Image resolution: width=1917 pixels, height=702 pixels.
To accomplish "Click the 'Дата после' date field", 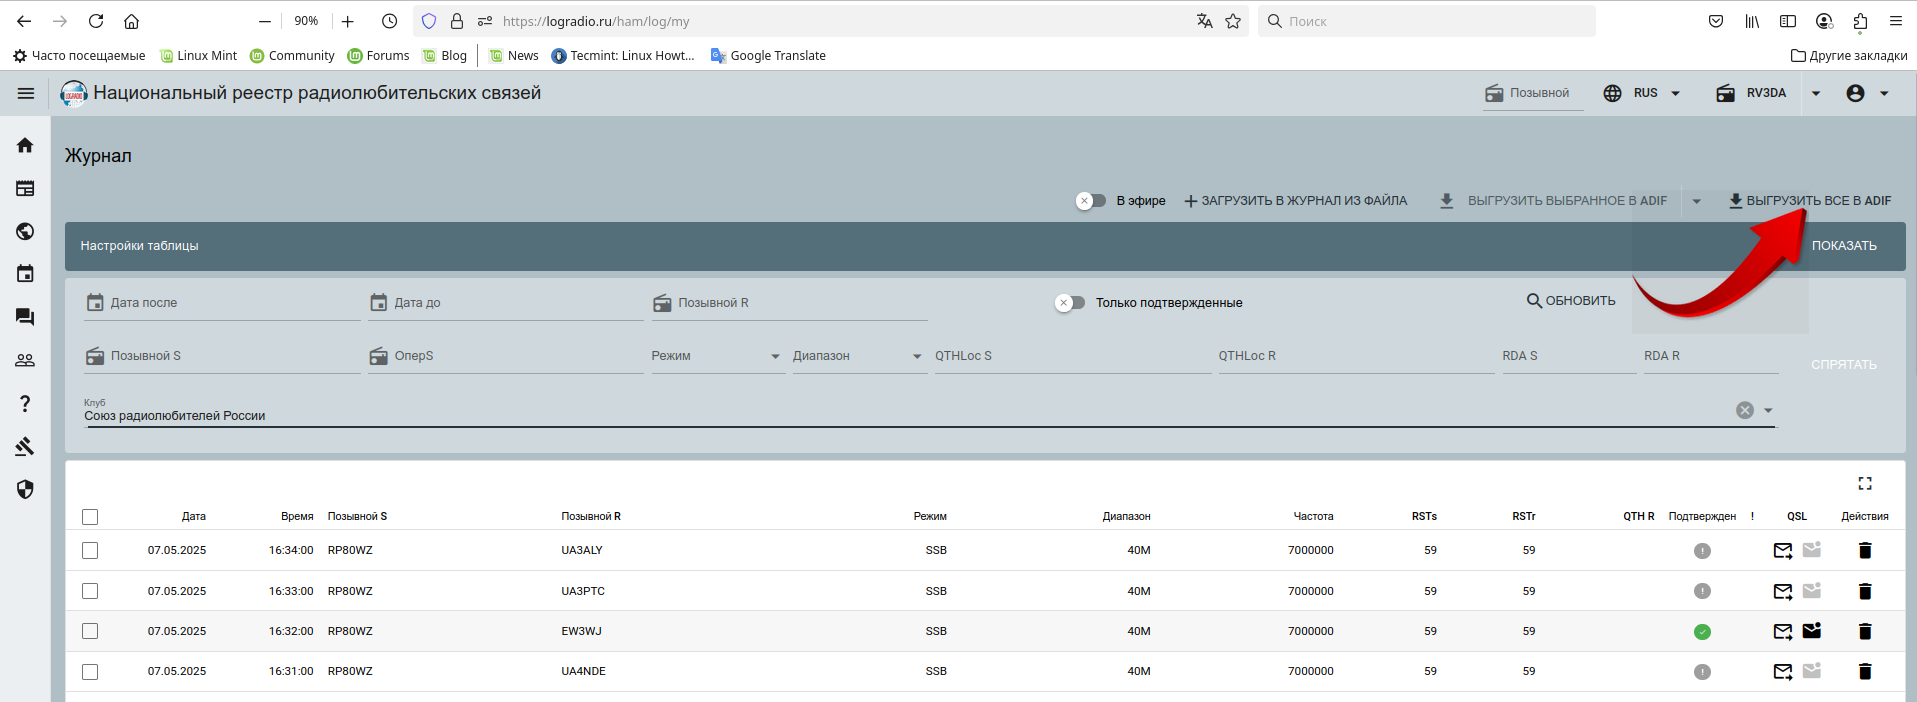I will (x=222, y=303).
